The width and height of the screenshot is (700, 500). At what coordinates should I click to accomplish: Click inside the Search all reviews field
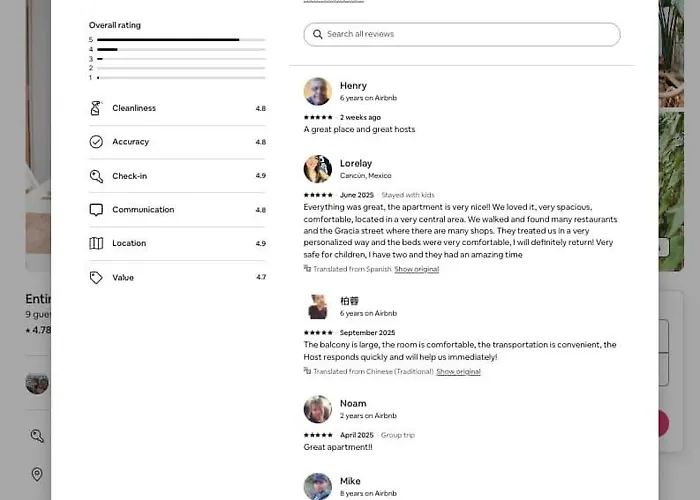pyautogui.click(x=462, y=34)
